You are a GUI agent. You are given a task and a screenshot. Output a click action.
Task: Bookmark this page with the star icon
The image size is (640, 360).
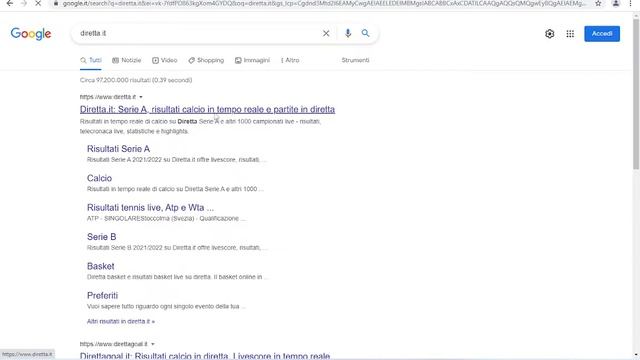[x=598, y=3]
